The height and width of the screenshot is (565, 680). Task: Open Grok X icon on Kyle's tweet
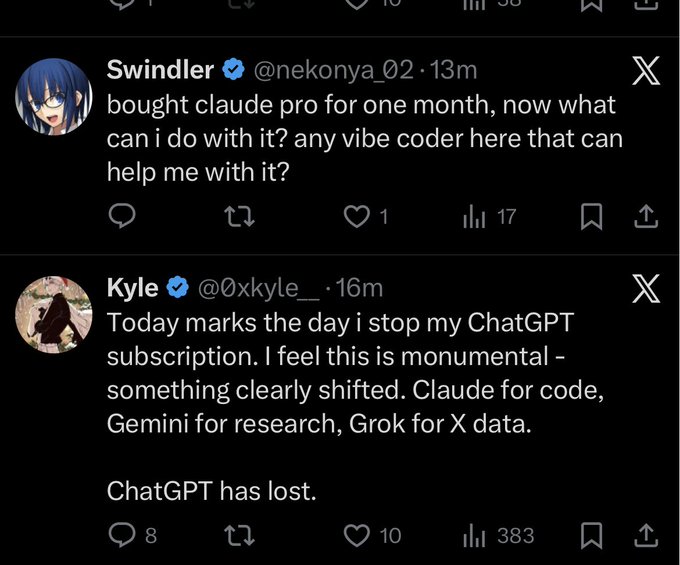point(646,290)
